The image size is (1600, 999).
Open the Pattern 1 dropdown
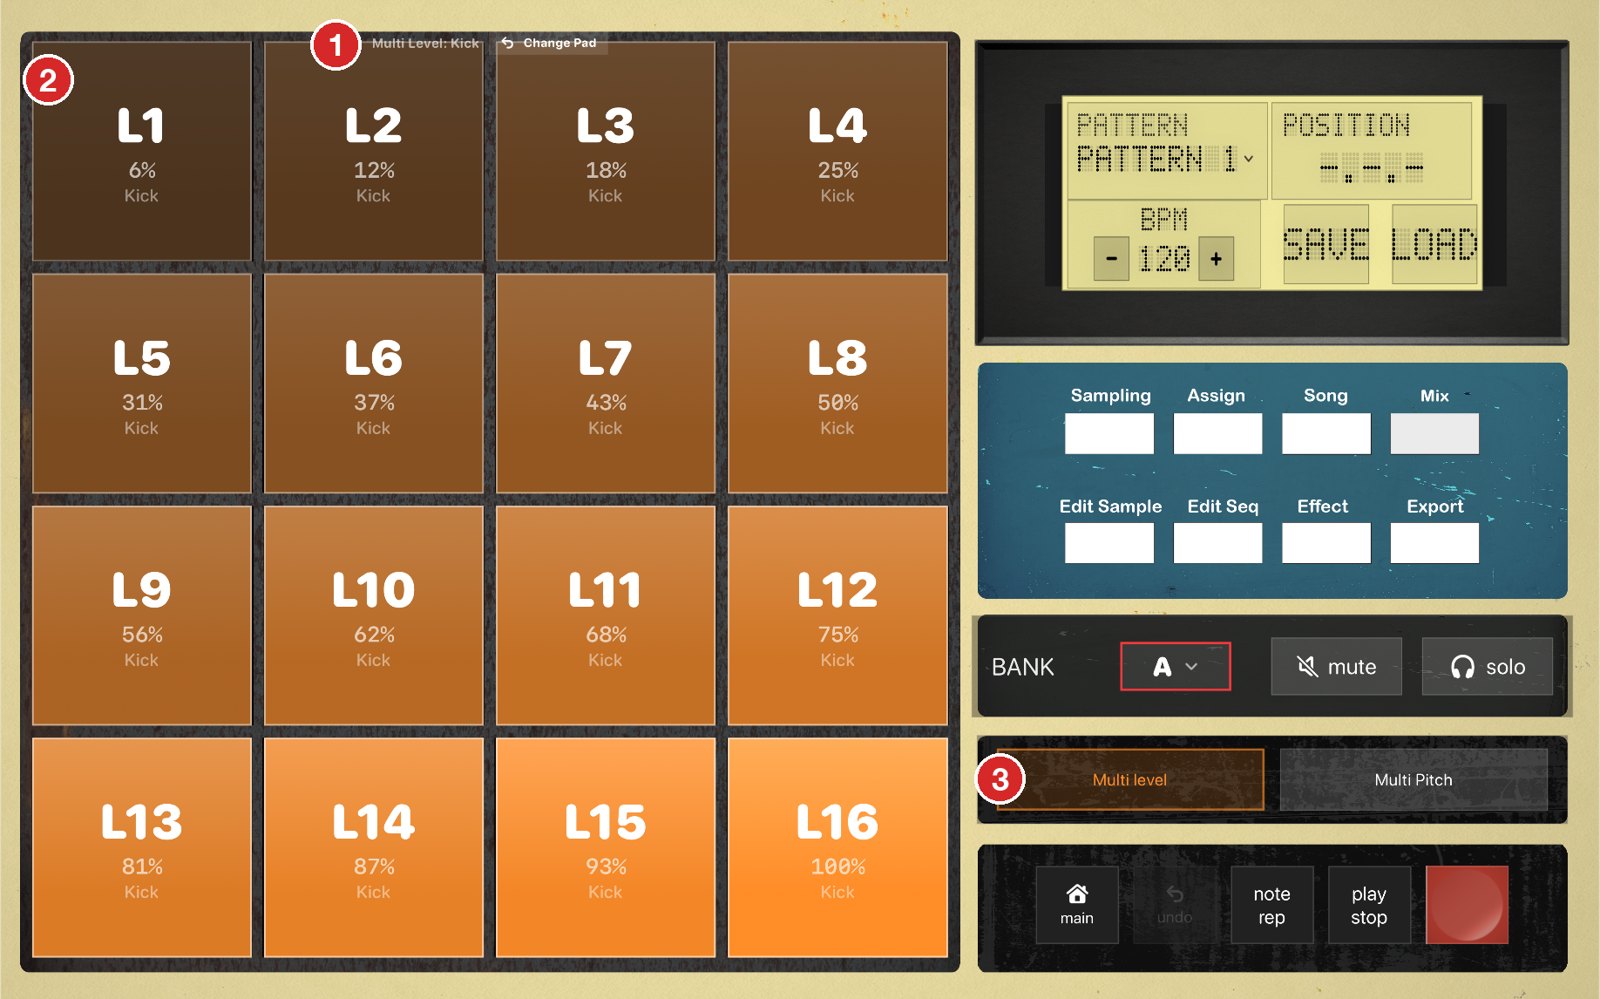1165,159
